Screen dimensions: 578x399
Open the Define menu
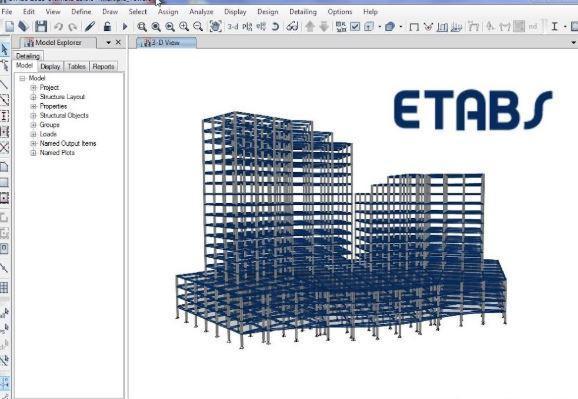click(x=81, y=12)
